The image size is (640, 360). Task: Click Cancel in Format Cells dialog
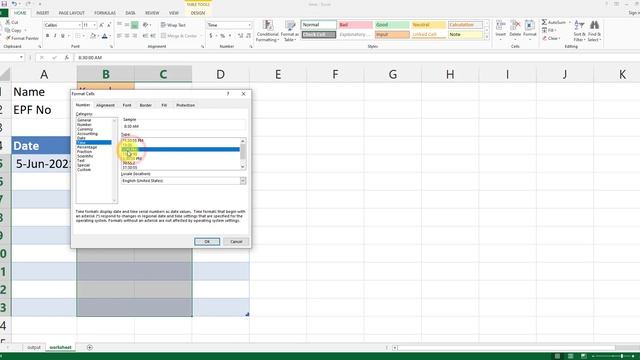[236, 242]
